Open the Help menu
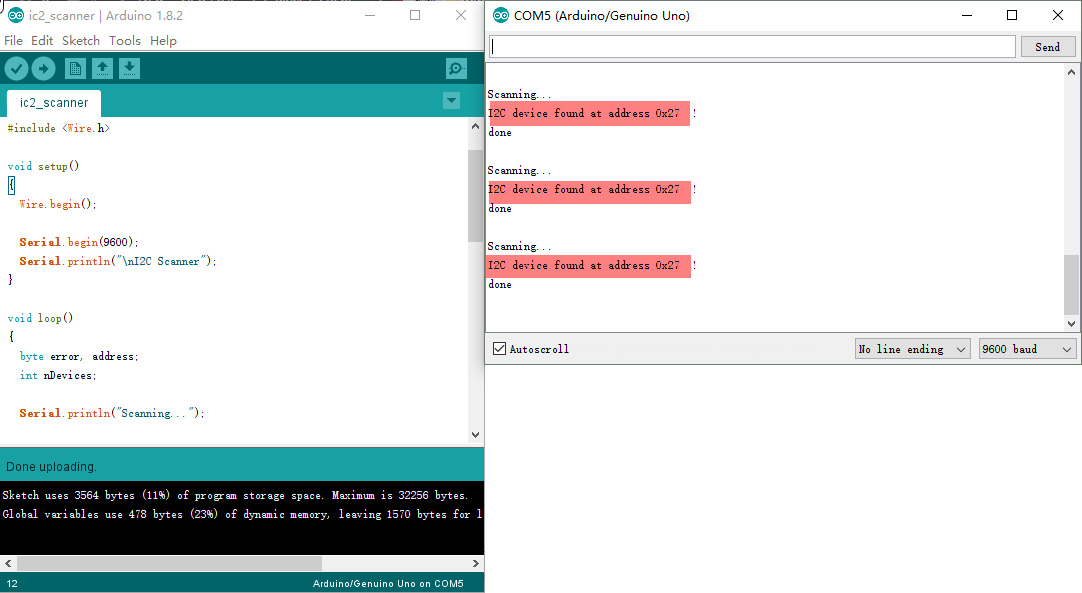 click(164, 41)
